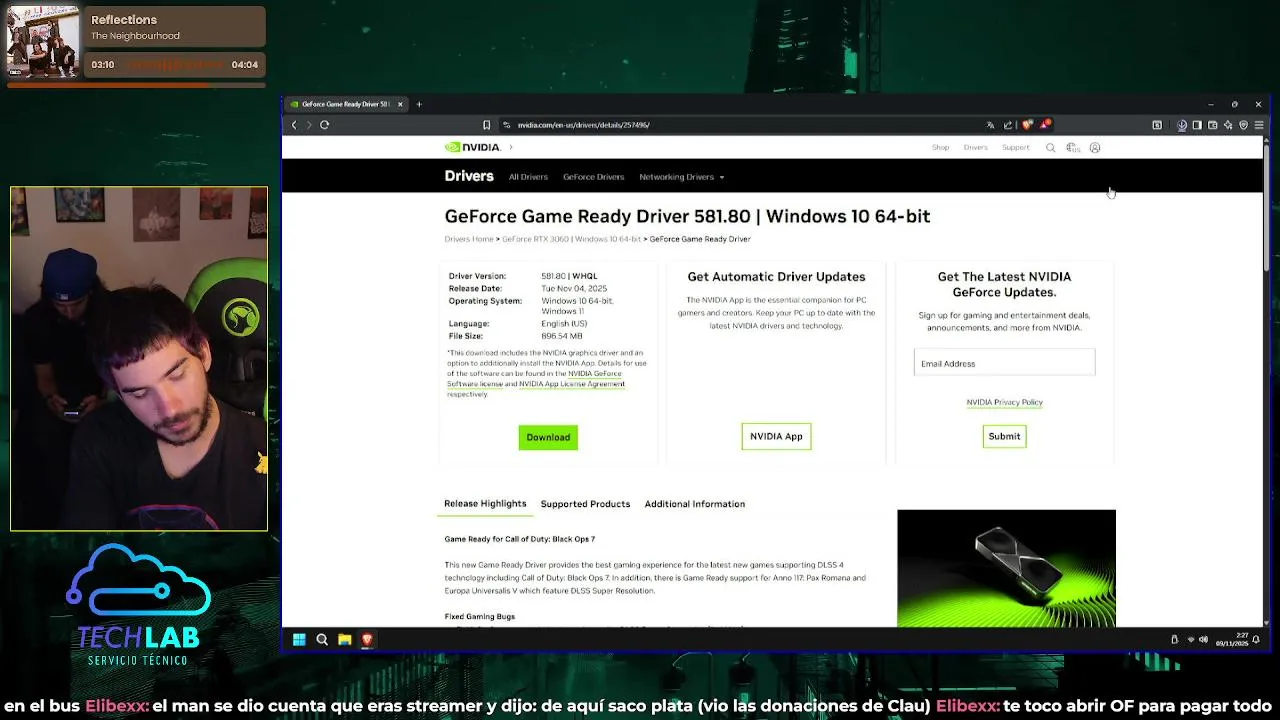Go forward with the browser forward arrow
Viewport: 1280px width, 720px height.
coord(309,125)
